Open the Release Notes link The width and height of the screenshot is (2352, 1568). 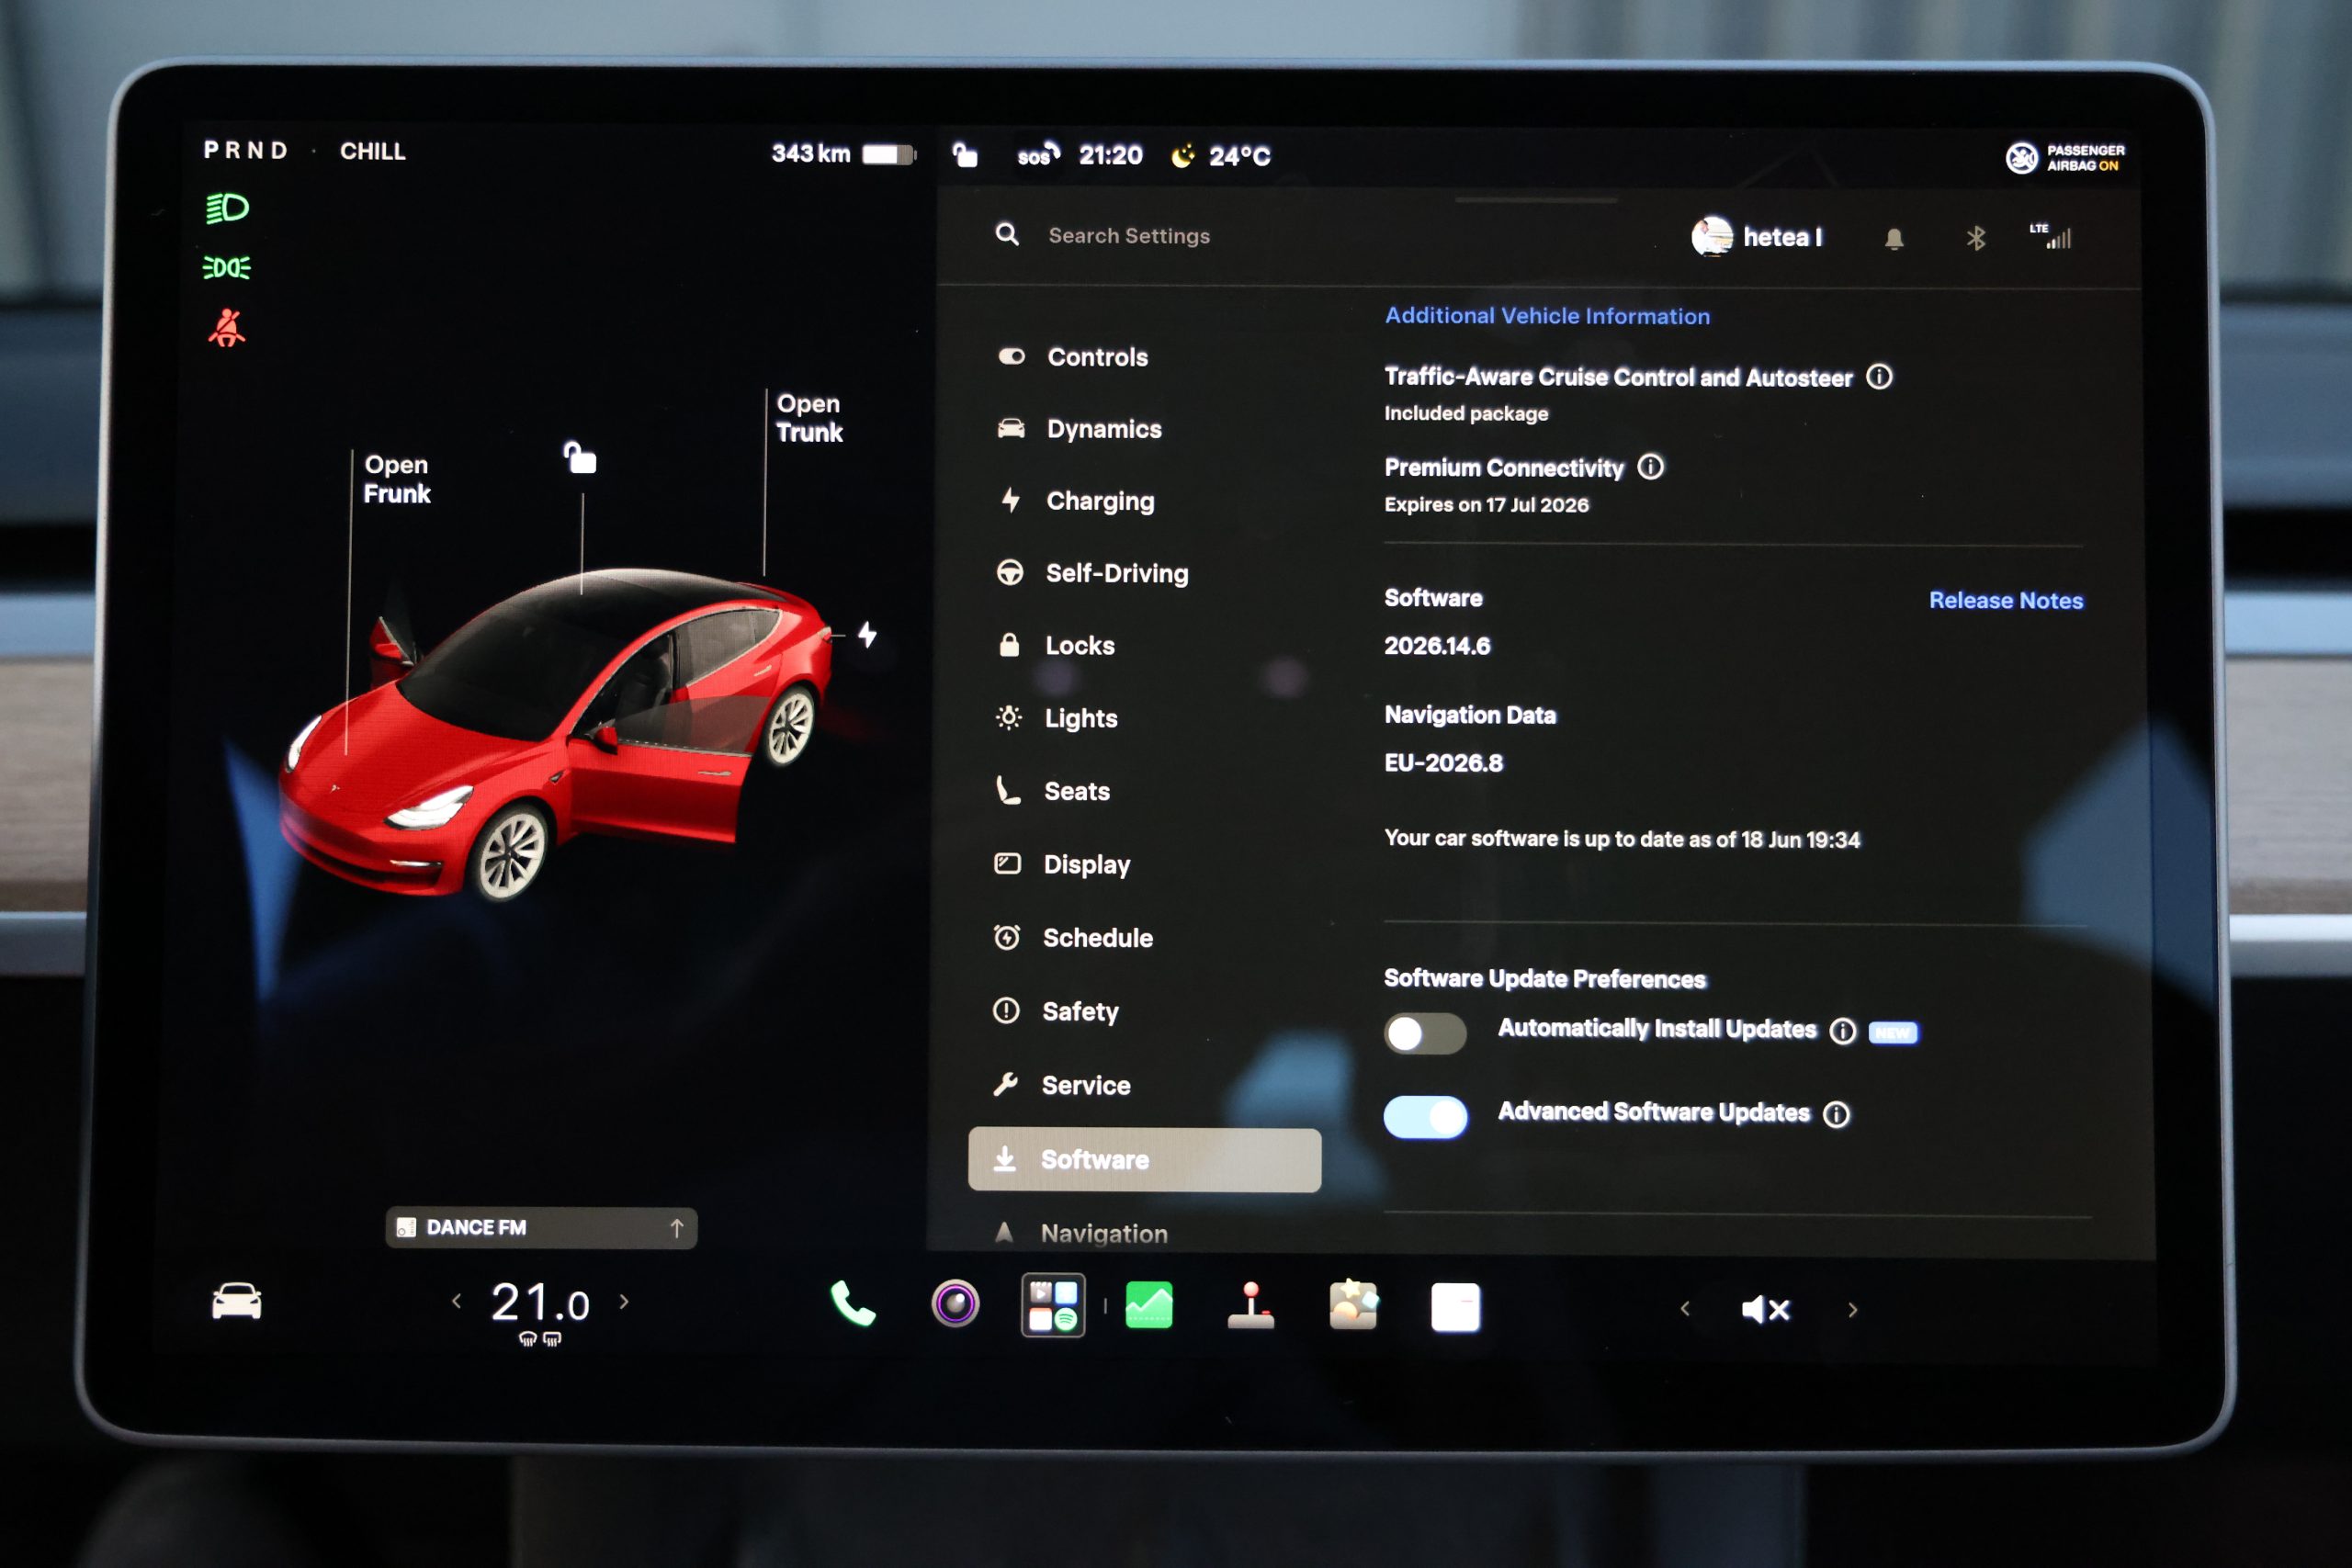tap(2006, 600)
